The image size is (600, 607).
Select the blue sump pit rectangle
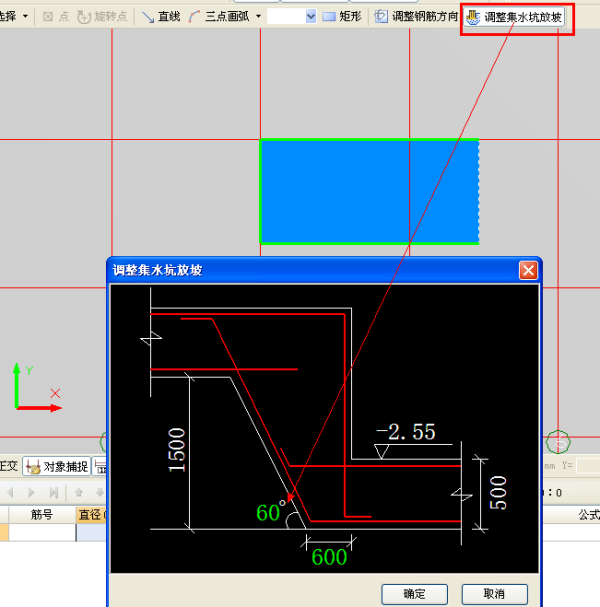pos(369,191)
